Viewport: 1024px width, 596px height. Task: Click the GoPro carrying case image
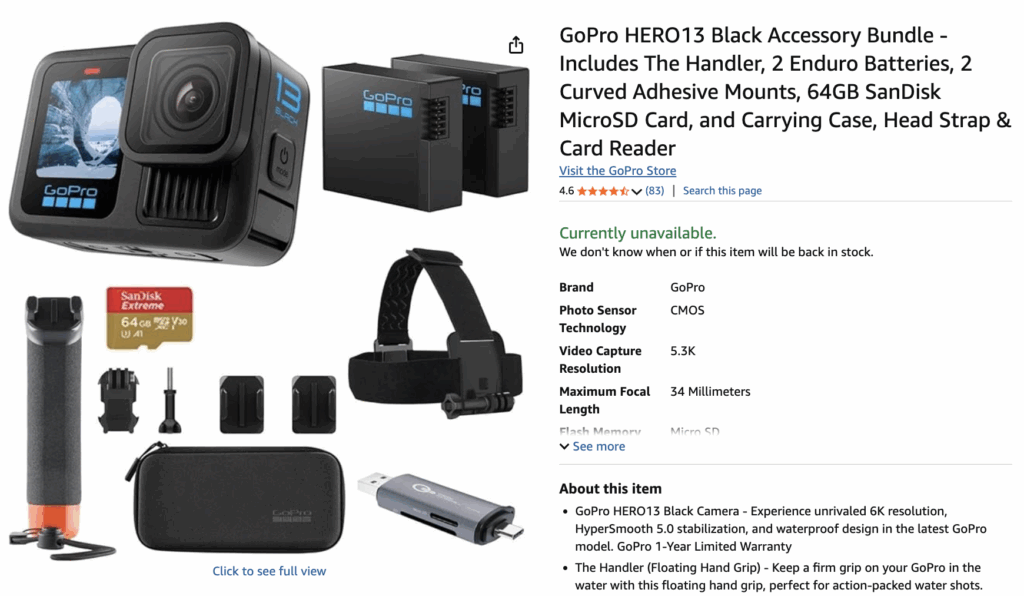pyautogui.click(x=235, y=497)
